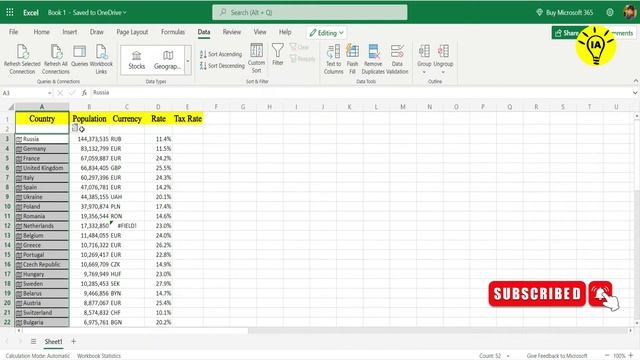
Task: Click Workbook Statistics in status bar
Action: [x=99, y=356]
